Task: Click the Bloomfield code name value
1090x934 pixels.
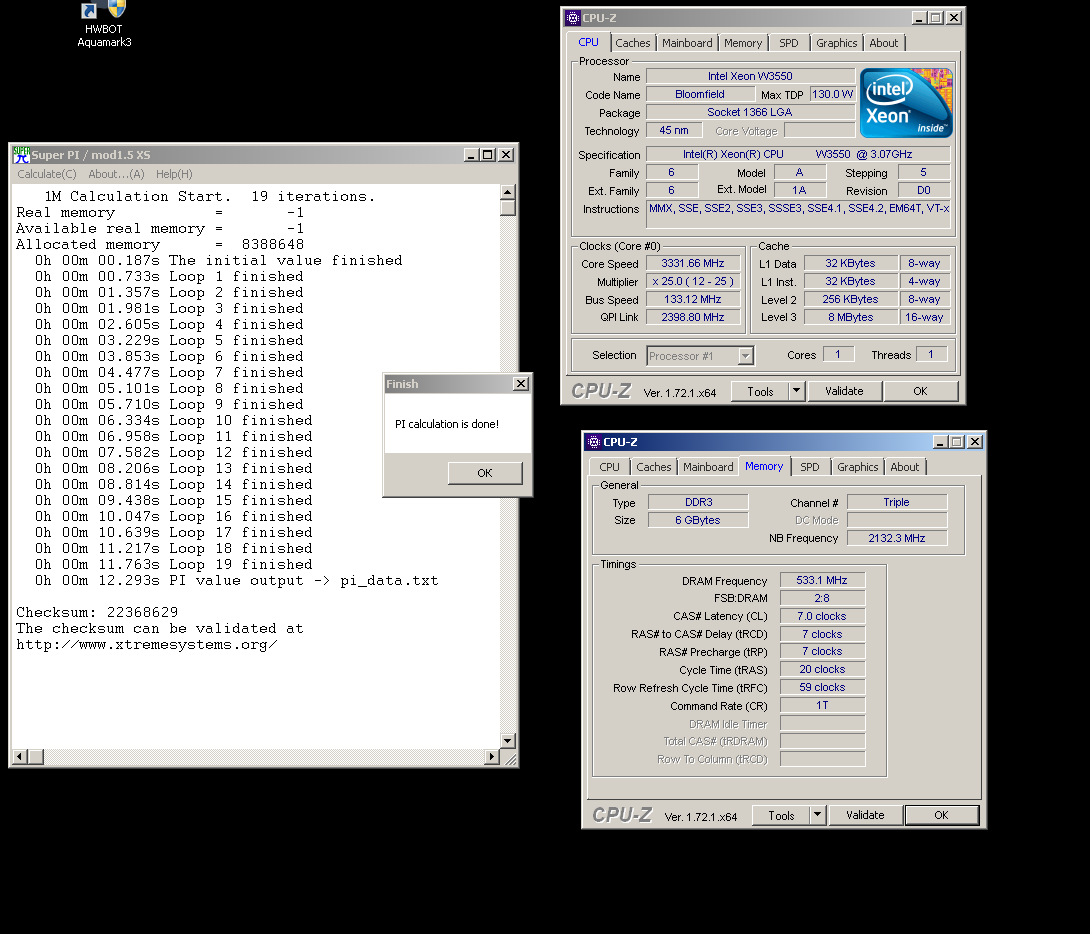Action: pyautogui.click(x=700, y=95)
